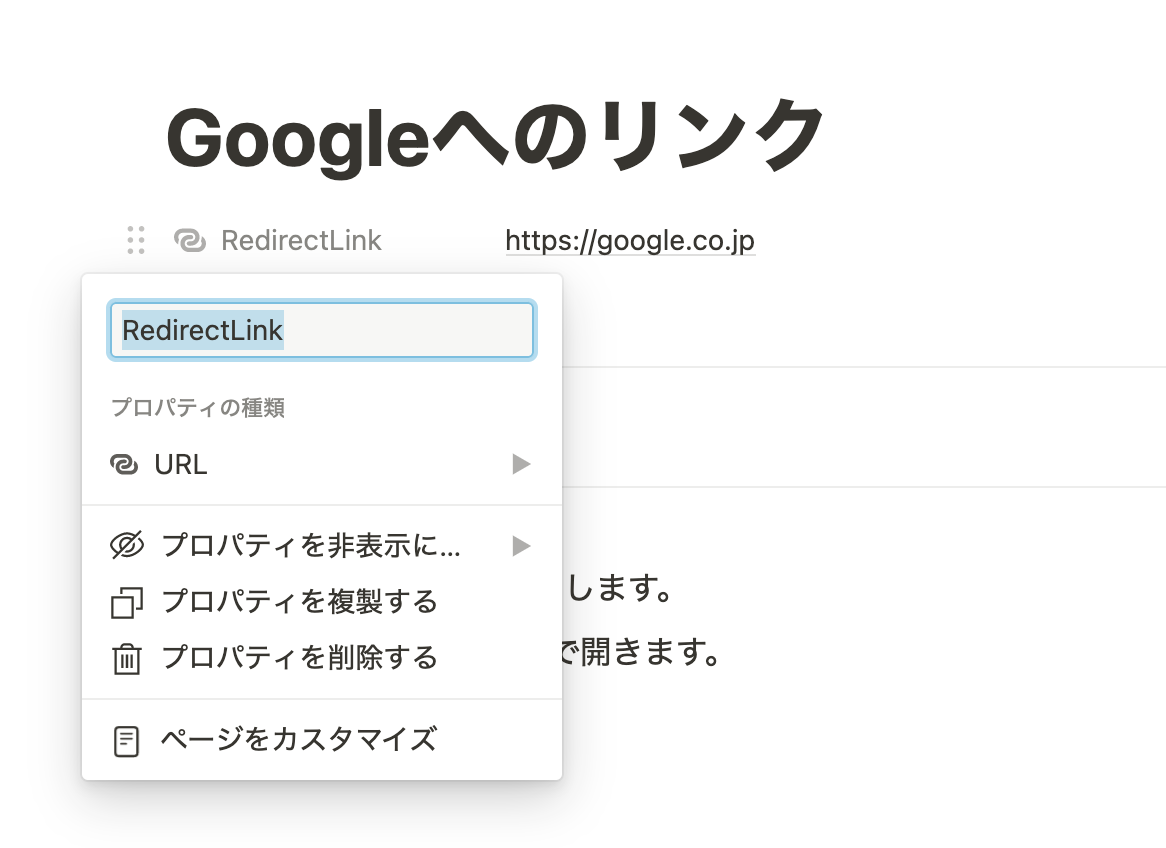Screen dimensions: 1166x848
Task: Click the body text ending で開きます。
Action: click(641, 652)
